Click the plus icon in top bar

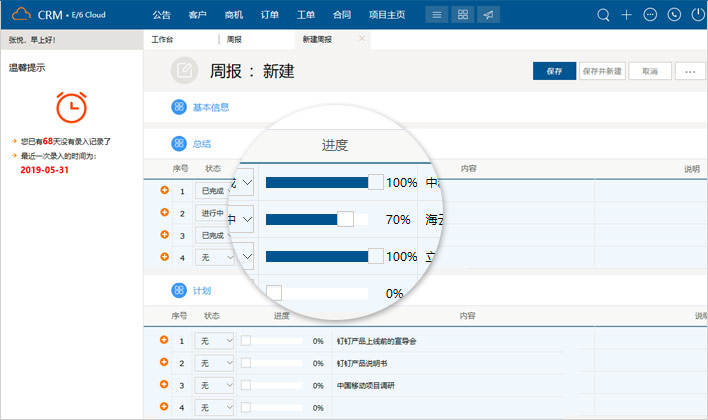[627, 15]
